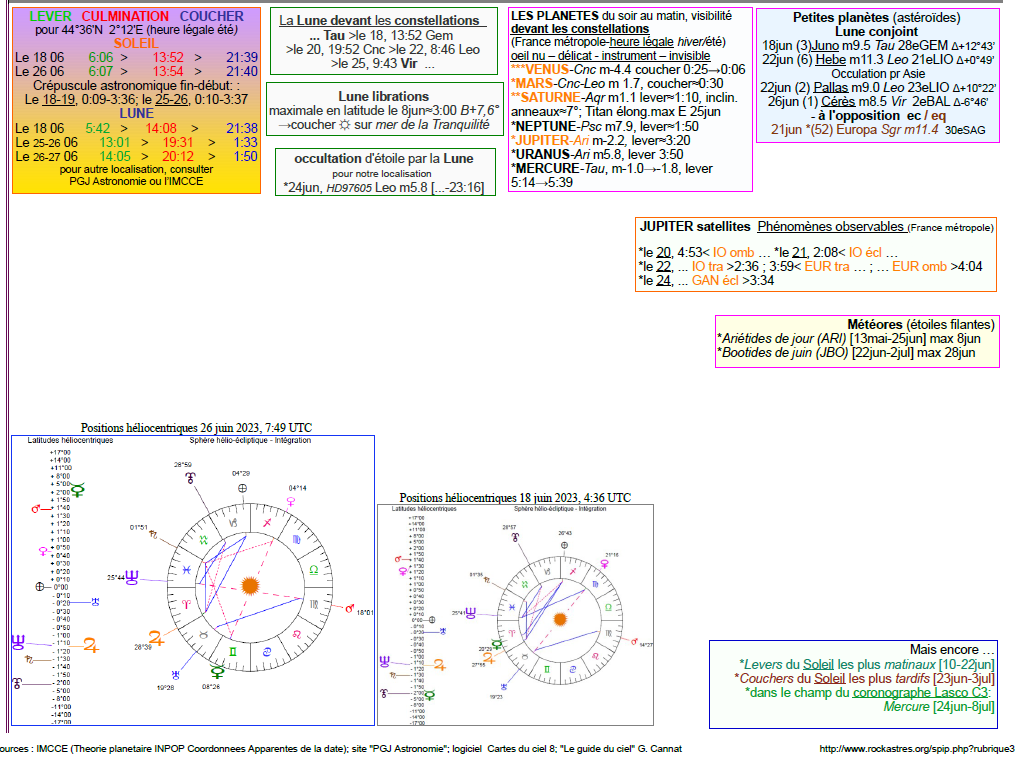Click 'Soleil' in the Levers les plus matinaux line
This screenshot has width=1022, height=762.
click(818, 664)
